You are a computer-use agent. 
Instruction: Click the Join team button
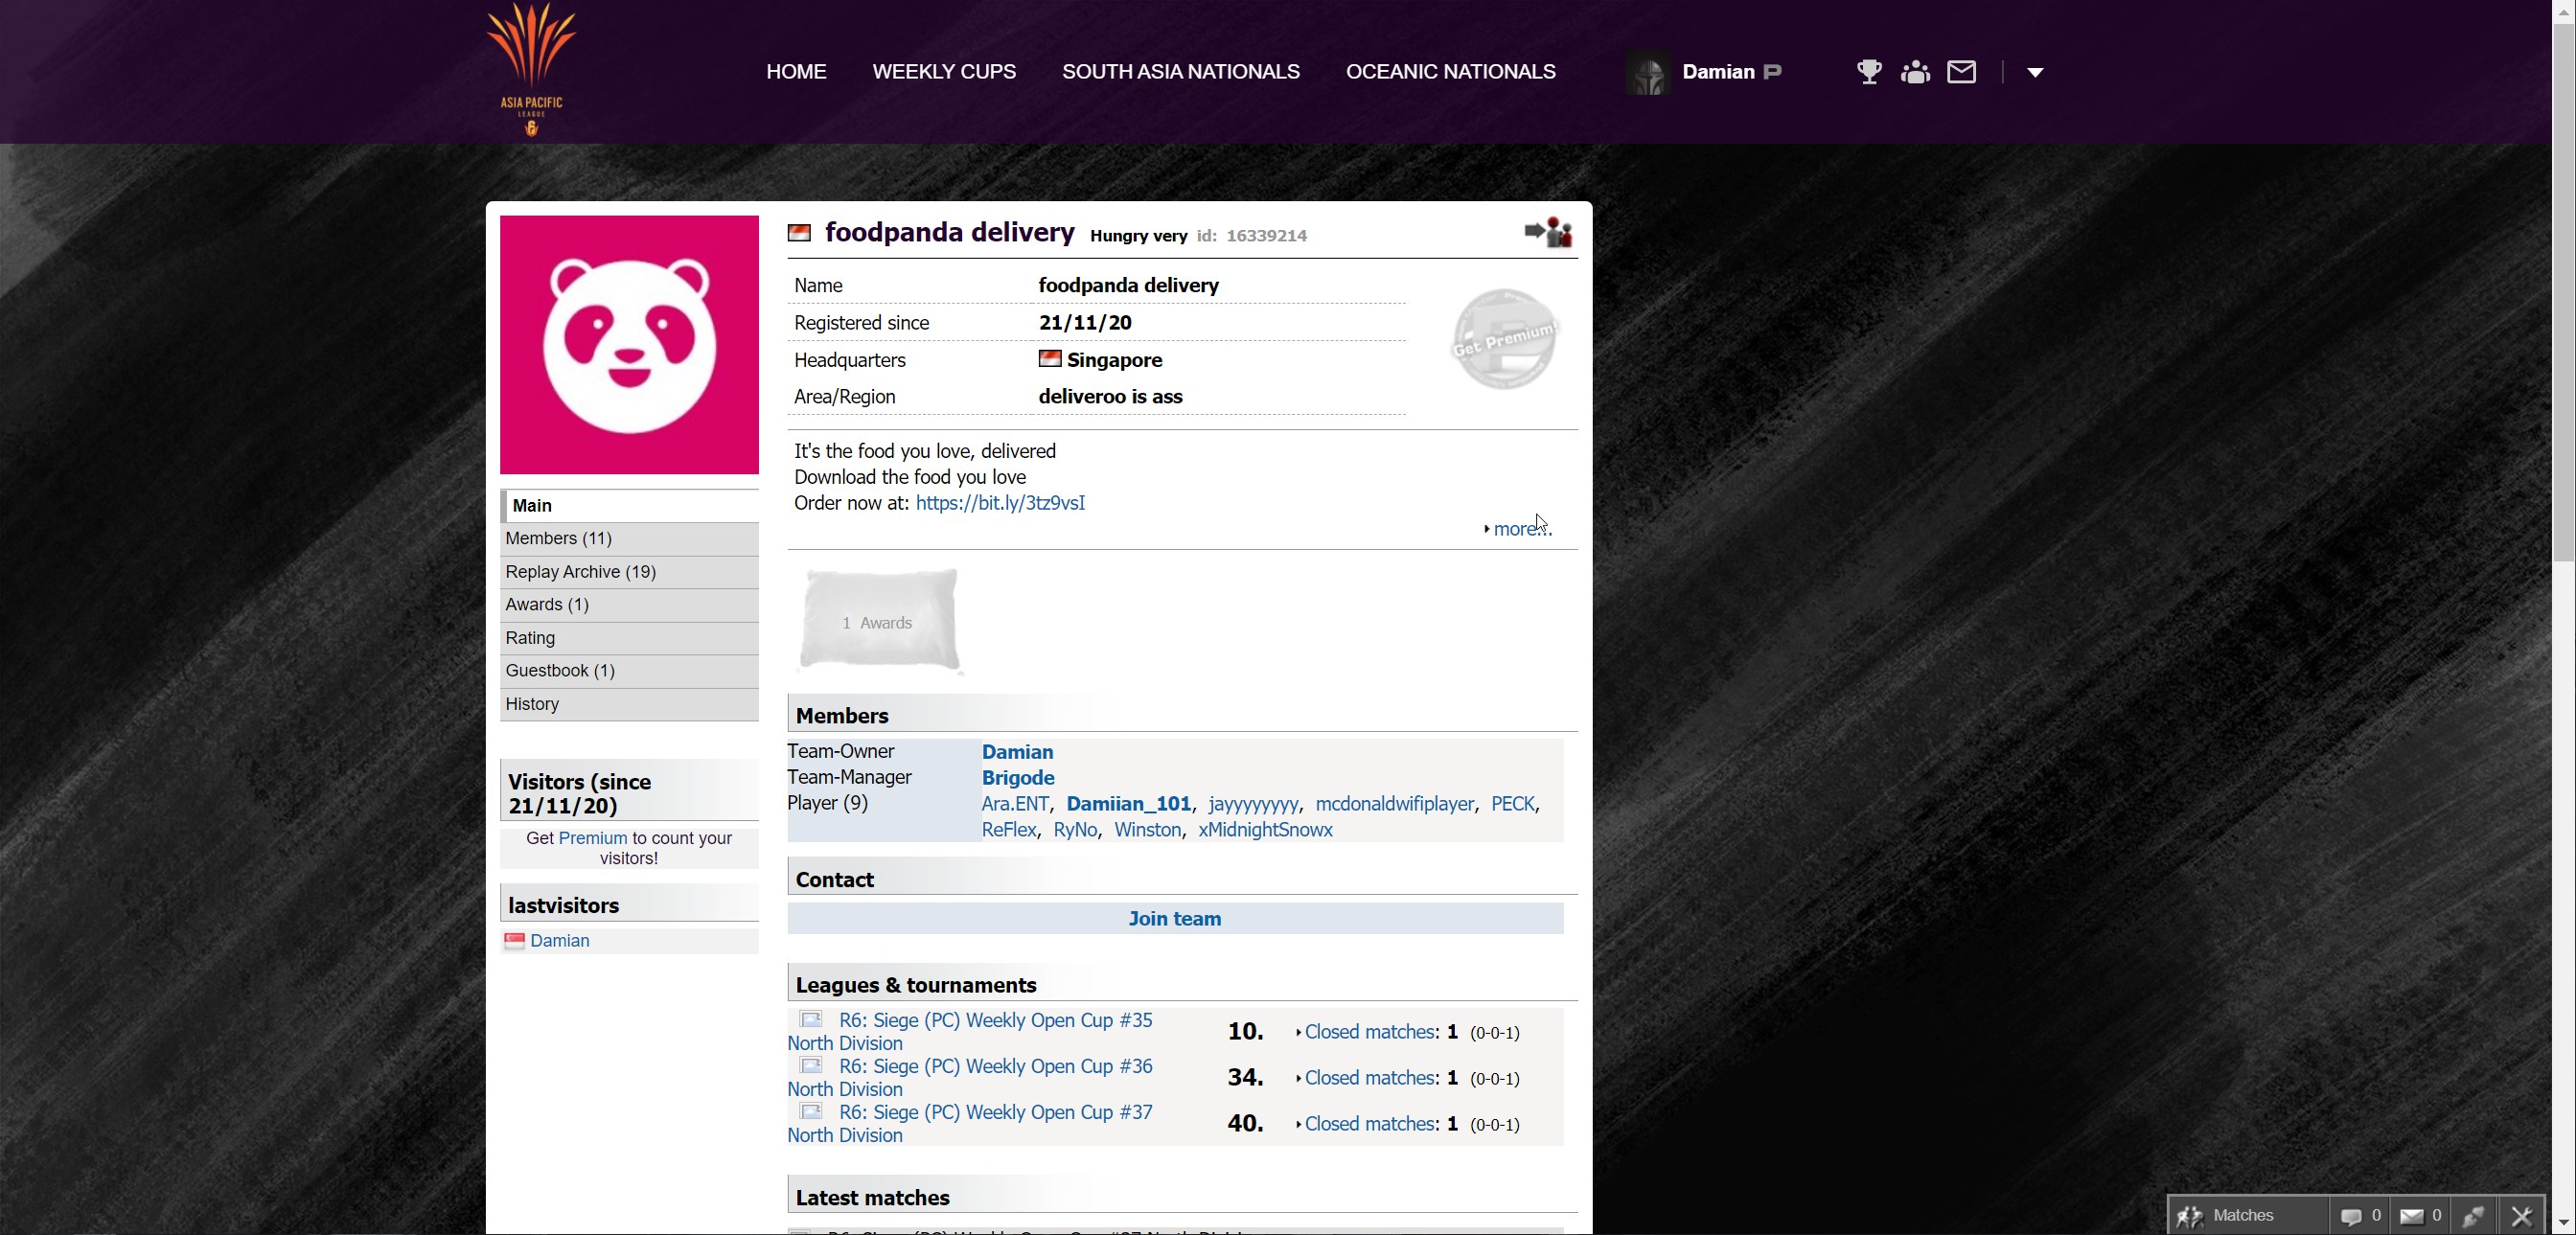point(1174,919)
